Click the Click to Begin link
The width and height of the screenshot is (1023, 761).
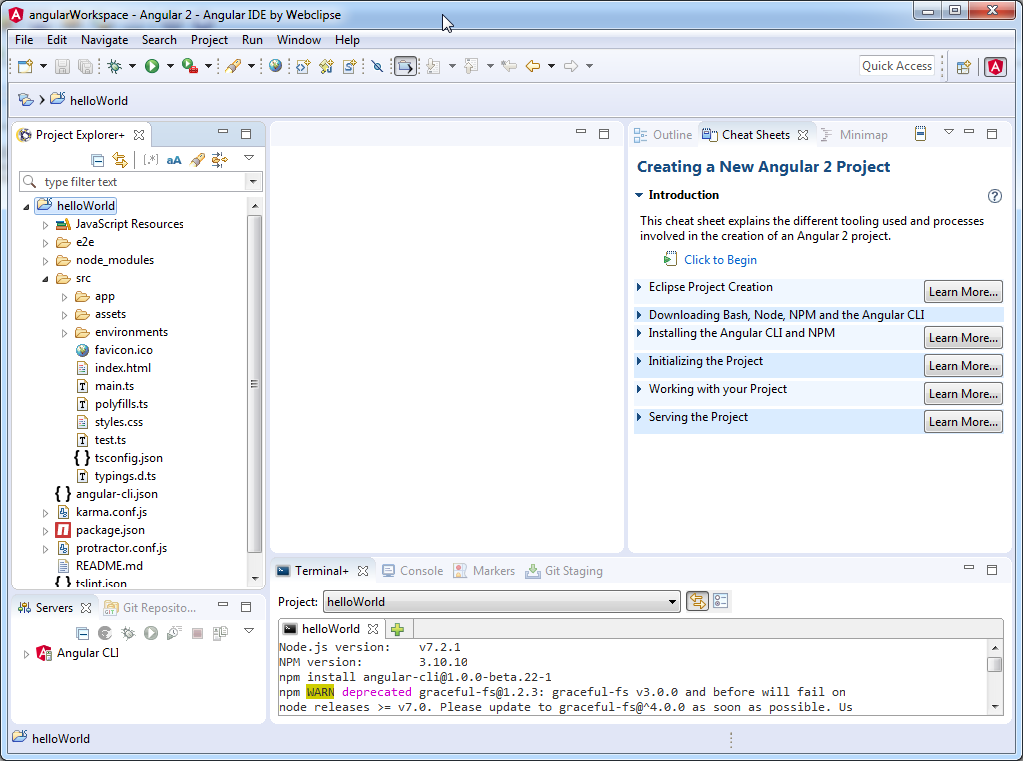tap(720, 260)
